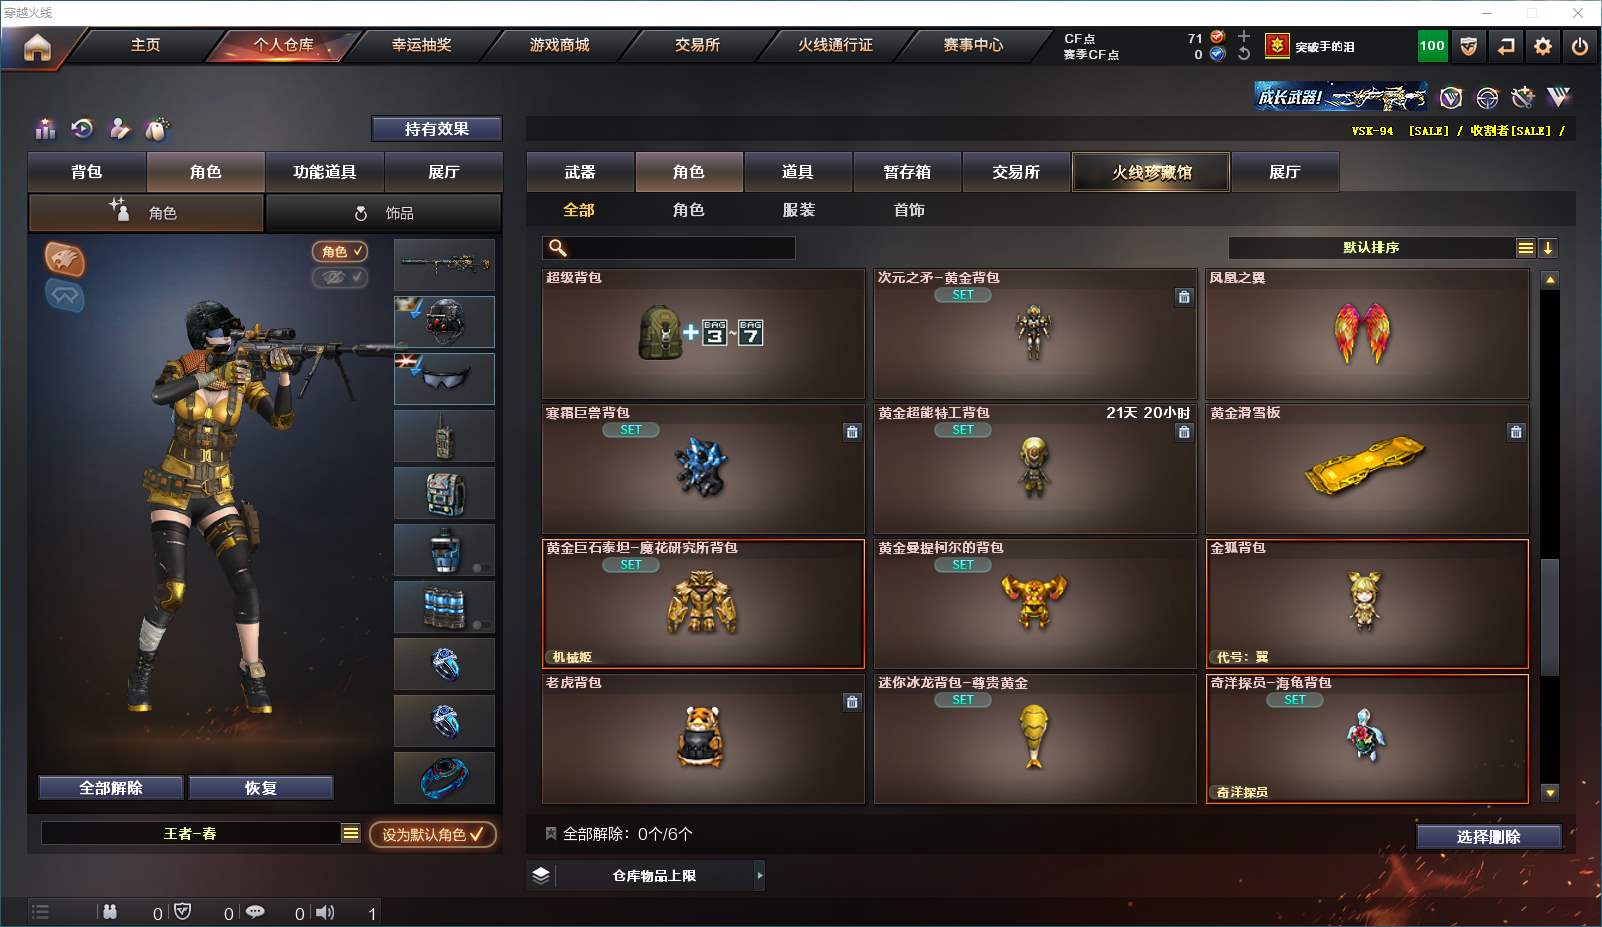Click the power exit icon

tap(1580, 46)
